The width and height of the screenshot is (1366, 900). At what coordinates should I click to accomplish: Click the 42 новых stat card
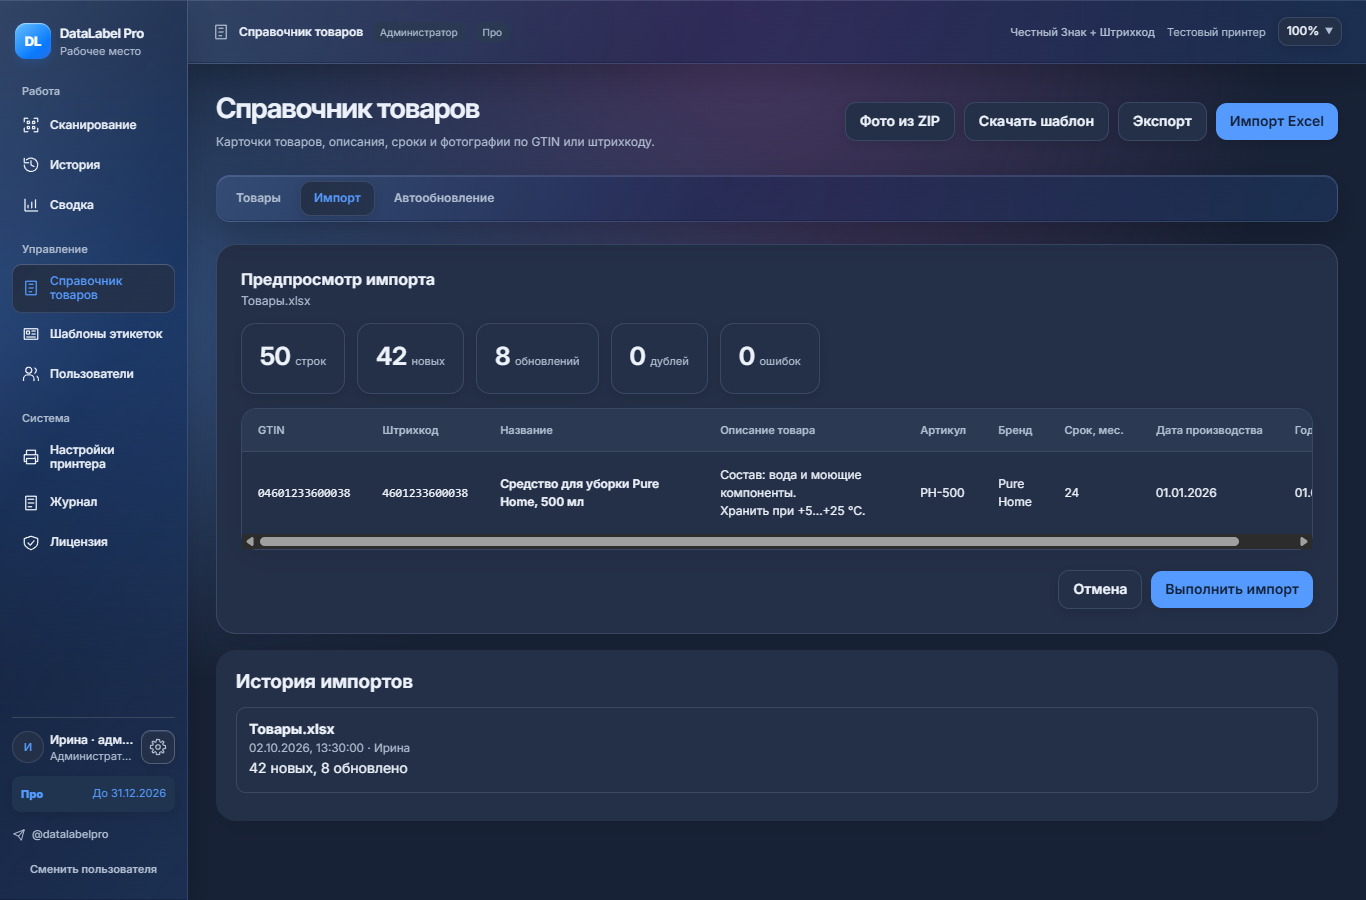410,358
